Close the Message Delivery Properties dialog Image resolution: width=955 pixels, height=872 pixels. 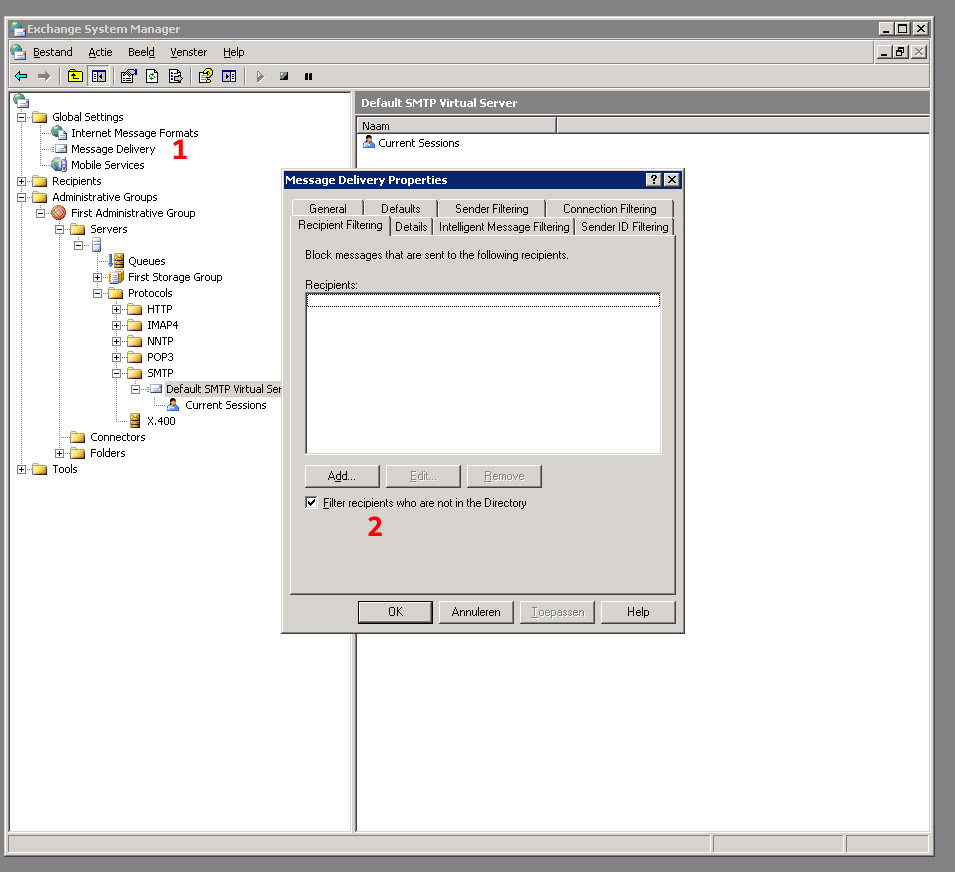(x=672, y=180)
